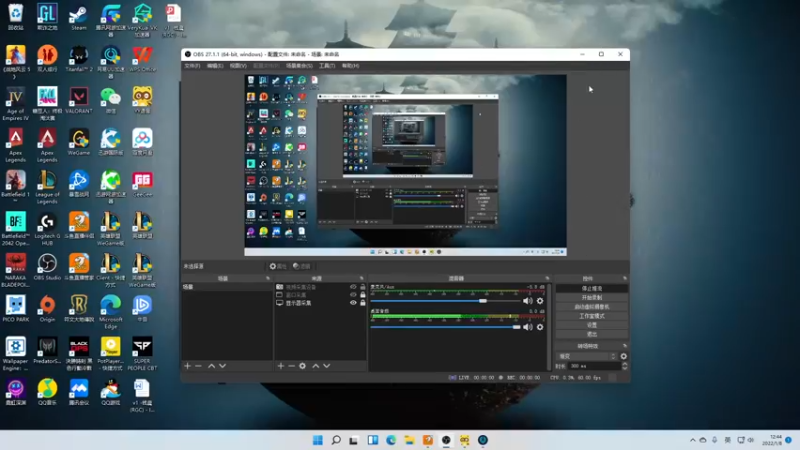Open the Tools (工具) menu

327,66
